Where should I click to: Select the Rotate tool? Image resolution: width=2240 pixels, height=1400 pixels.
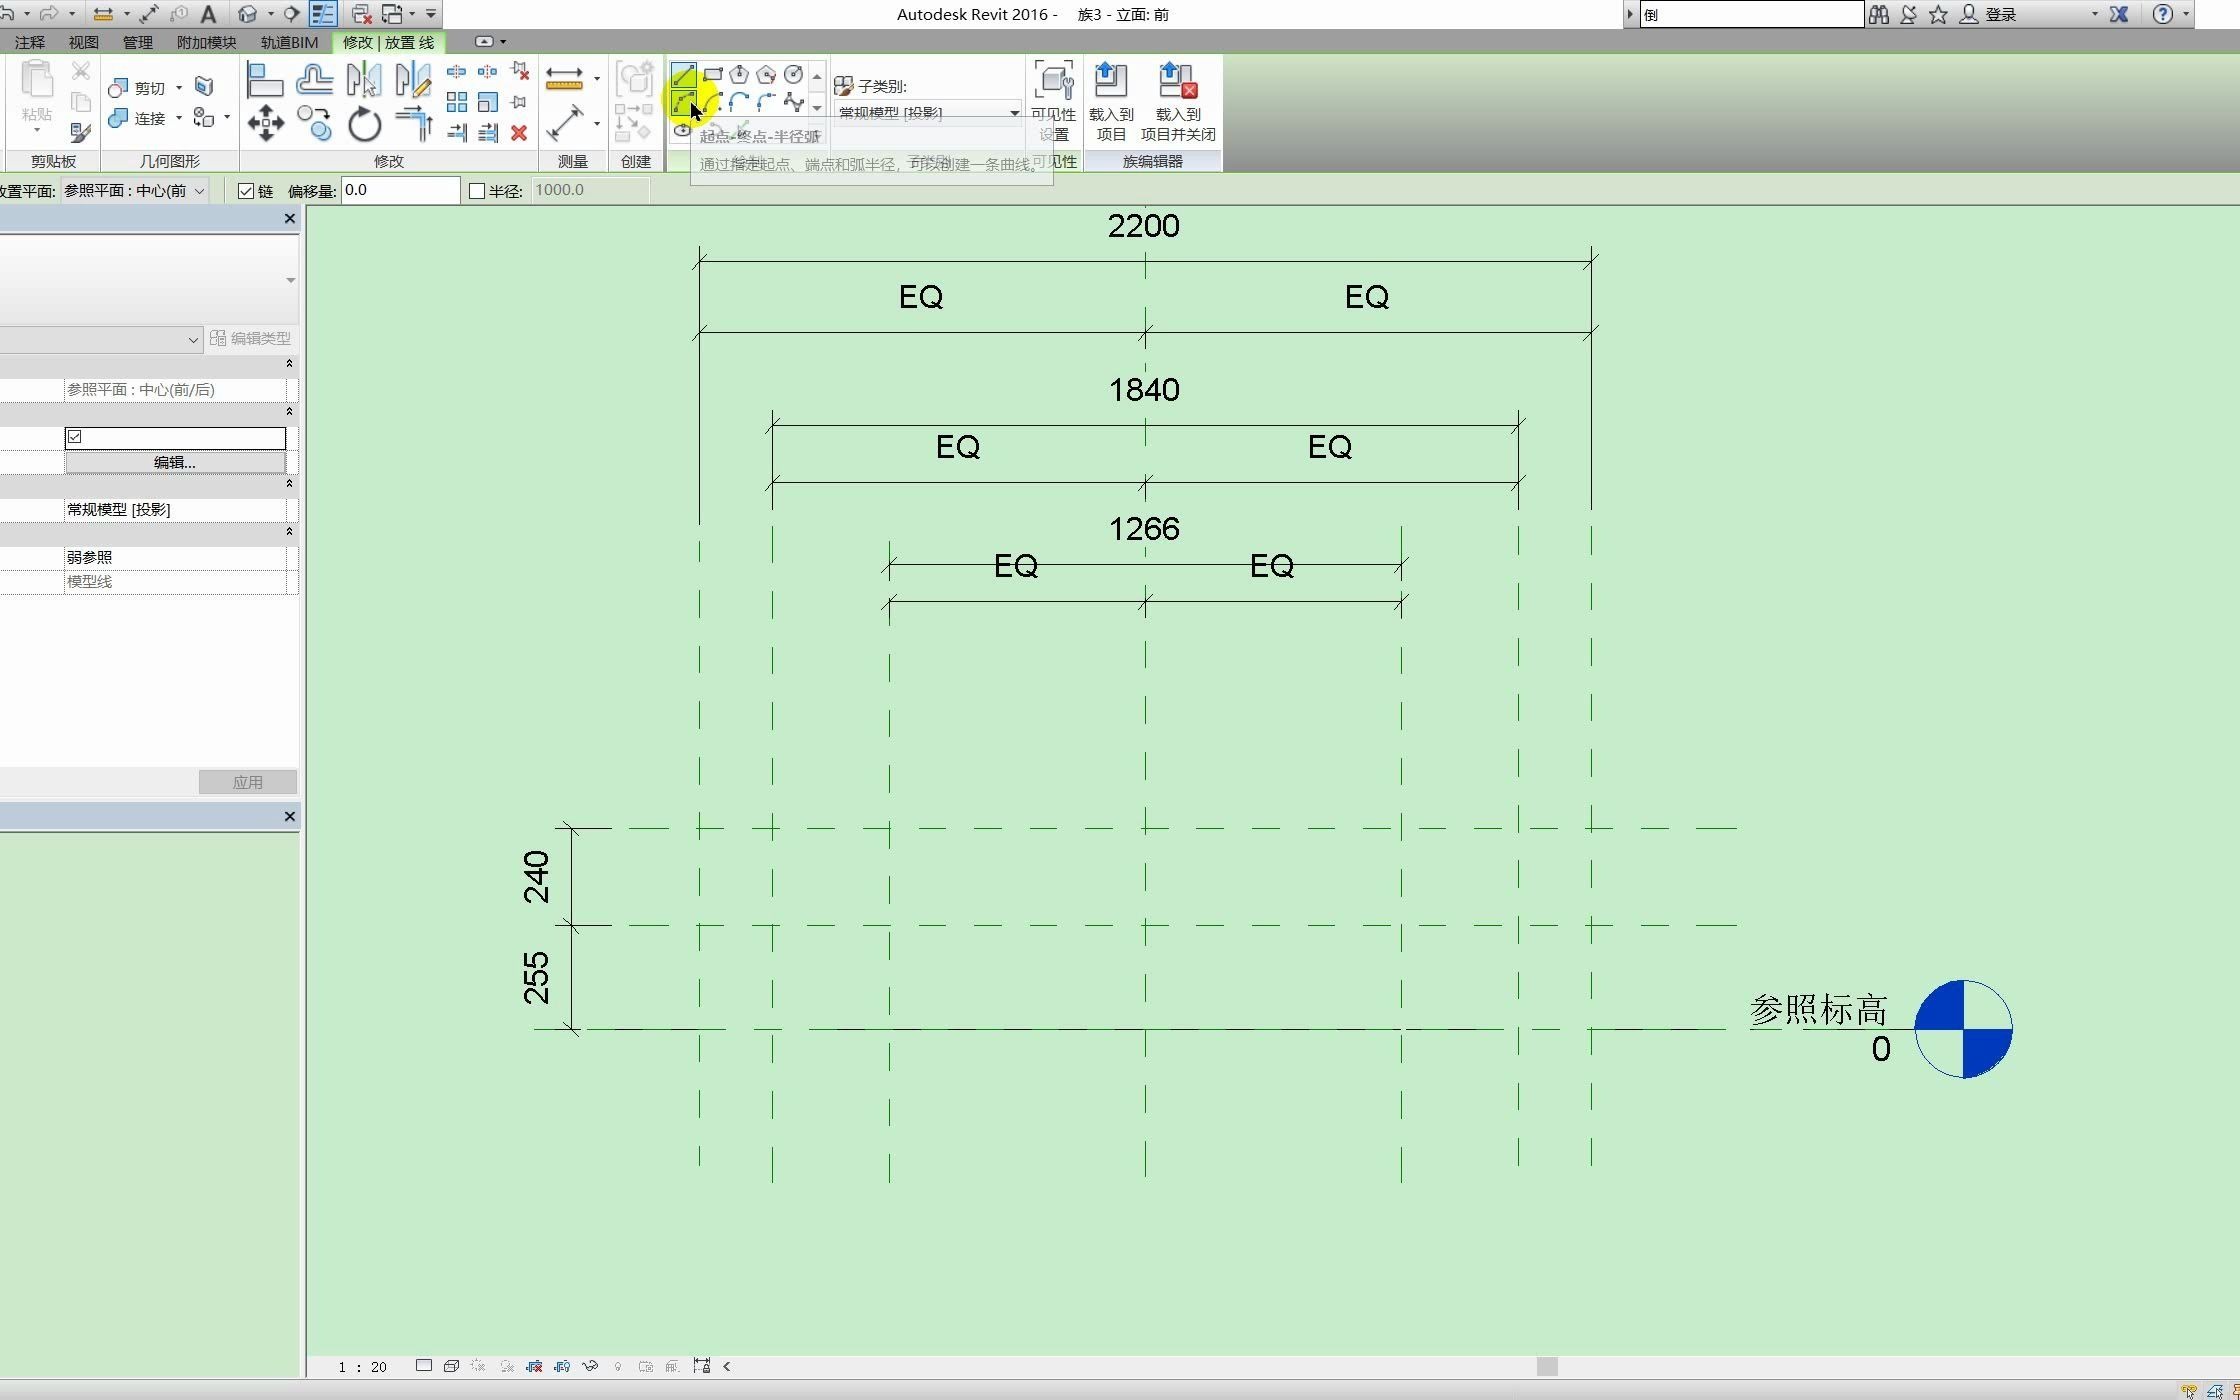[x=364, y=122]
